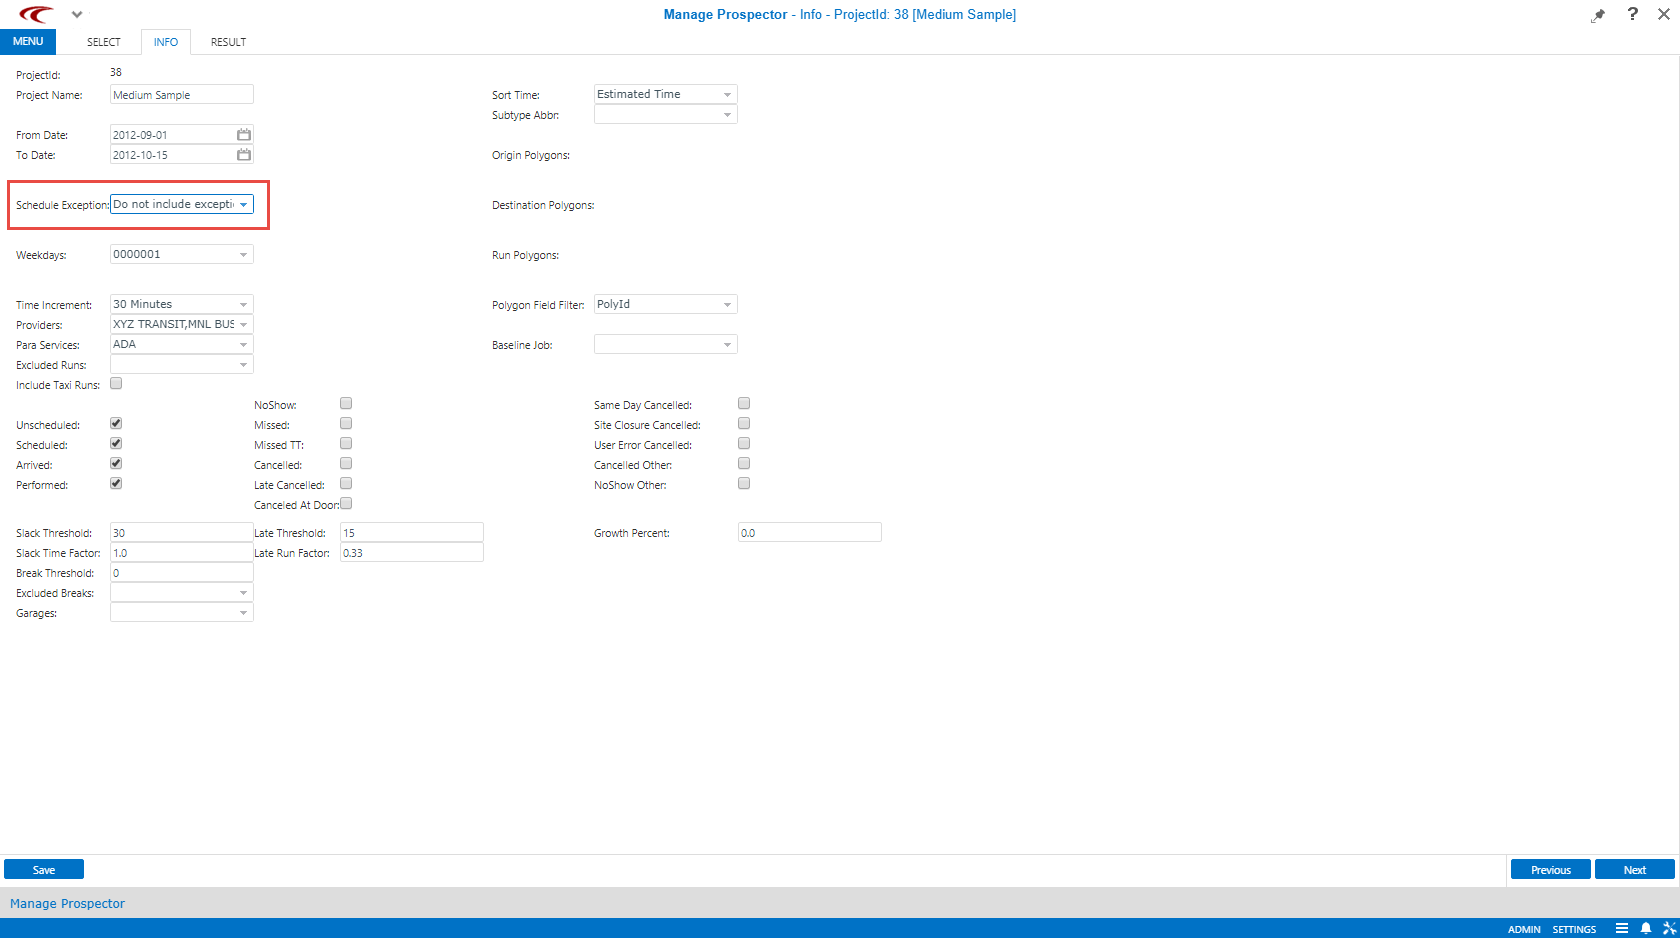The height and width of the screenshot is (938, 1680).
Task: Expand the Time Increment dropdown
Action: tap(243, 305)
